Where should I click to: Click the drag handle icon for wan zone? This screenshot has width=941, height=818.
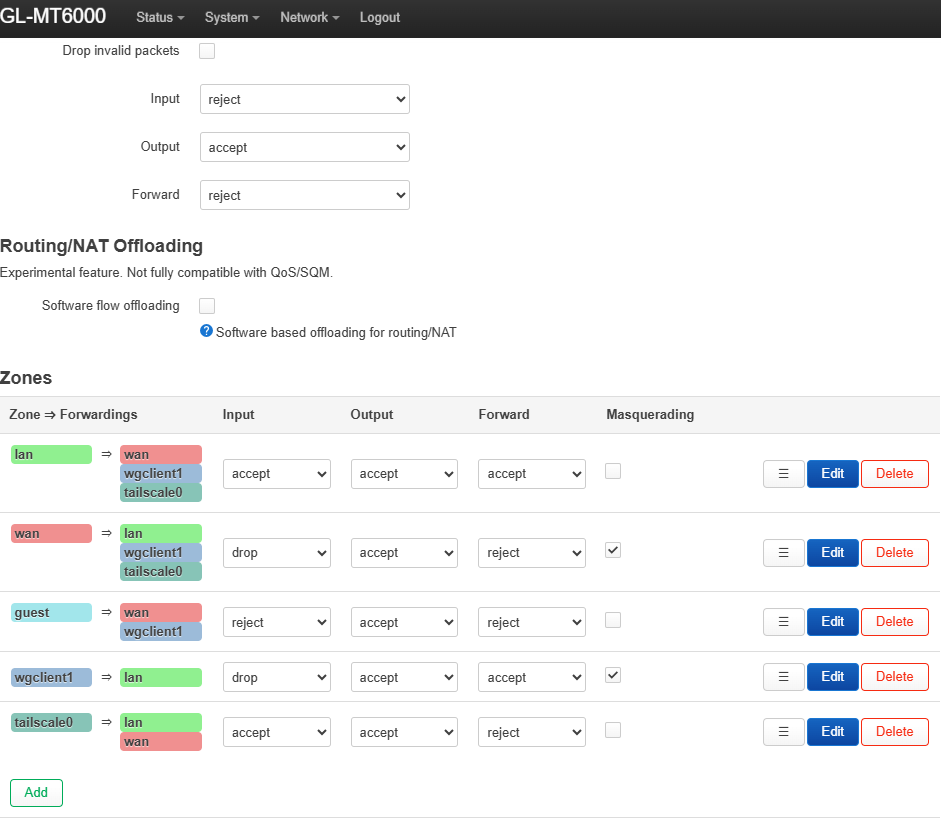point(784,553)
